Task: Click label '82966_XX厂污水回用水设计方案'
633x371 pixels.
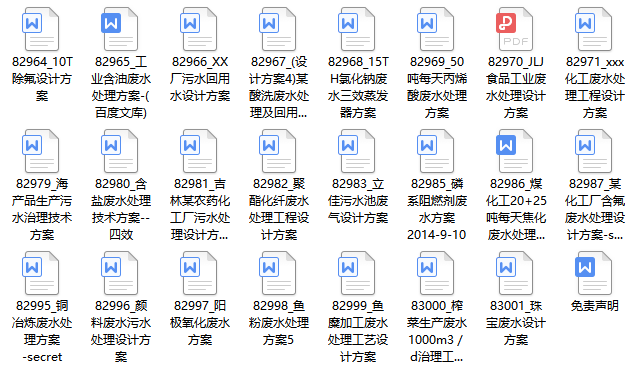Action: [200, 79]
